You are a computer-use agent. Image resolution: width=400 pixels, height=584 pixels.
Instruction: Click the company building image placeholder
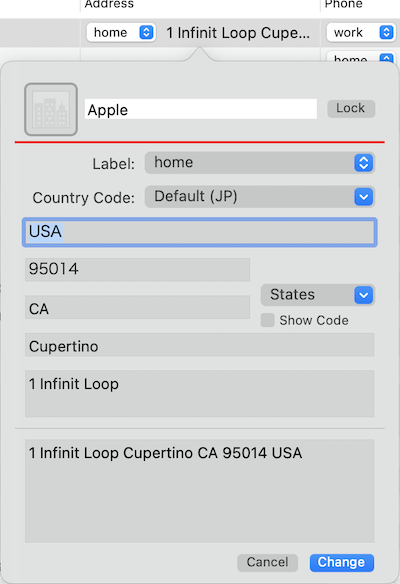tap(51, 110)
